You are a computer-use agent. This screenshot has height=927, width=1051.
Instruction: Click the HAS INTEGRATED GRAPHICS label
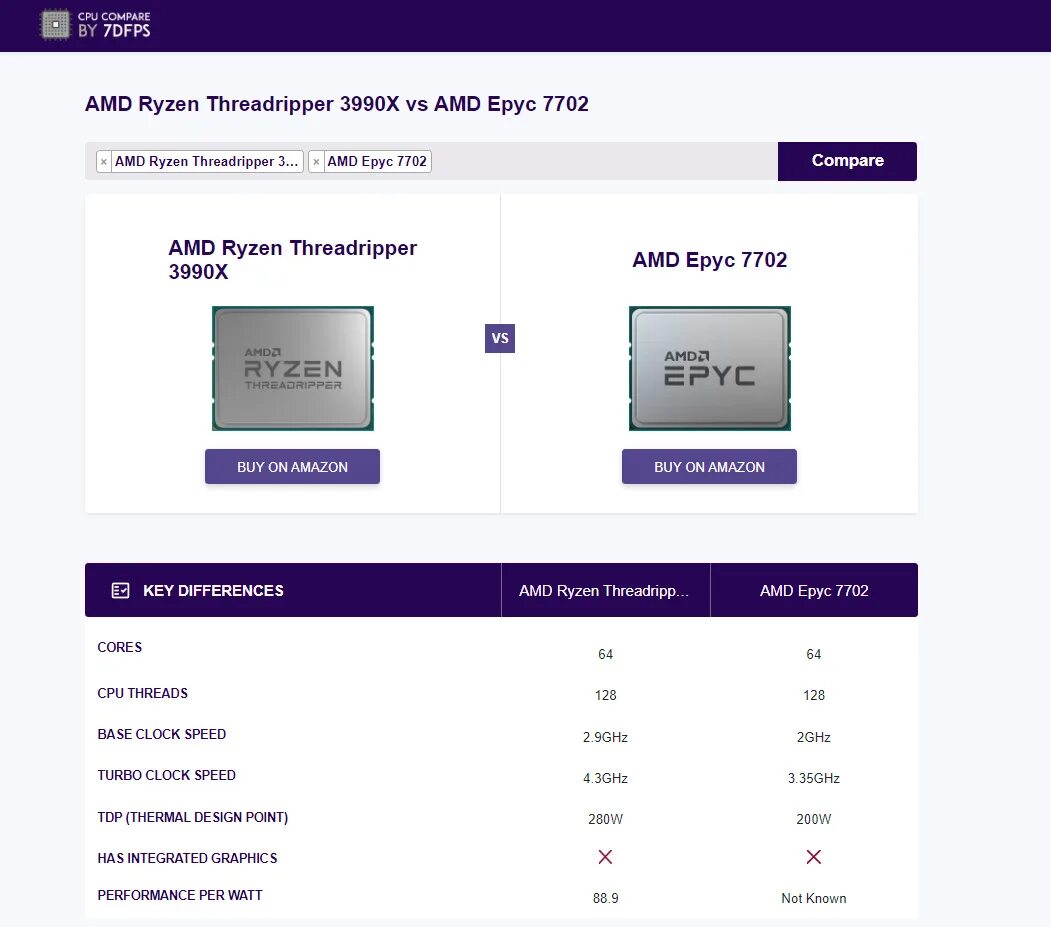click(x=187, y=858)
